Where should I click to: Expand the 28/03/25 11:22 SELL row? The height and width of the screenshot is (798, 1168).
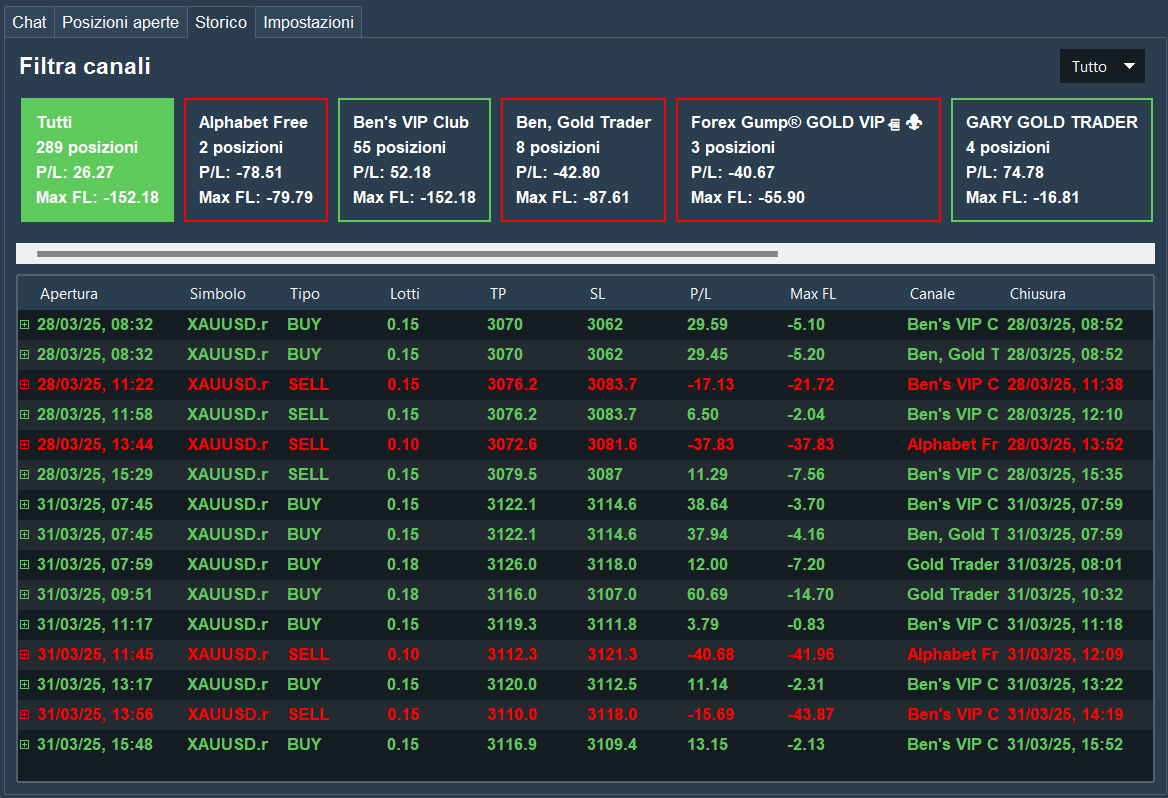coord(25,385)
